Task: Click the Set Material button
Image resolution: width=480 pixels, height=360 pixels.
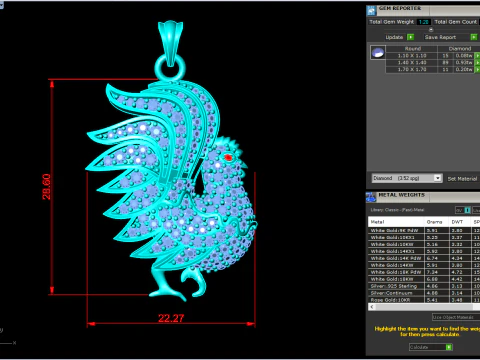Action: pos(462,179)
